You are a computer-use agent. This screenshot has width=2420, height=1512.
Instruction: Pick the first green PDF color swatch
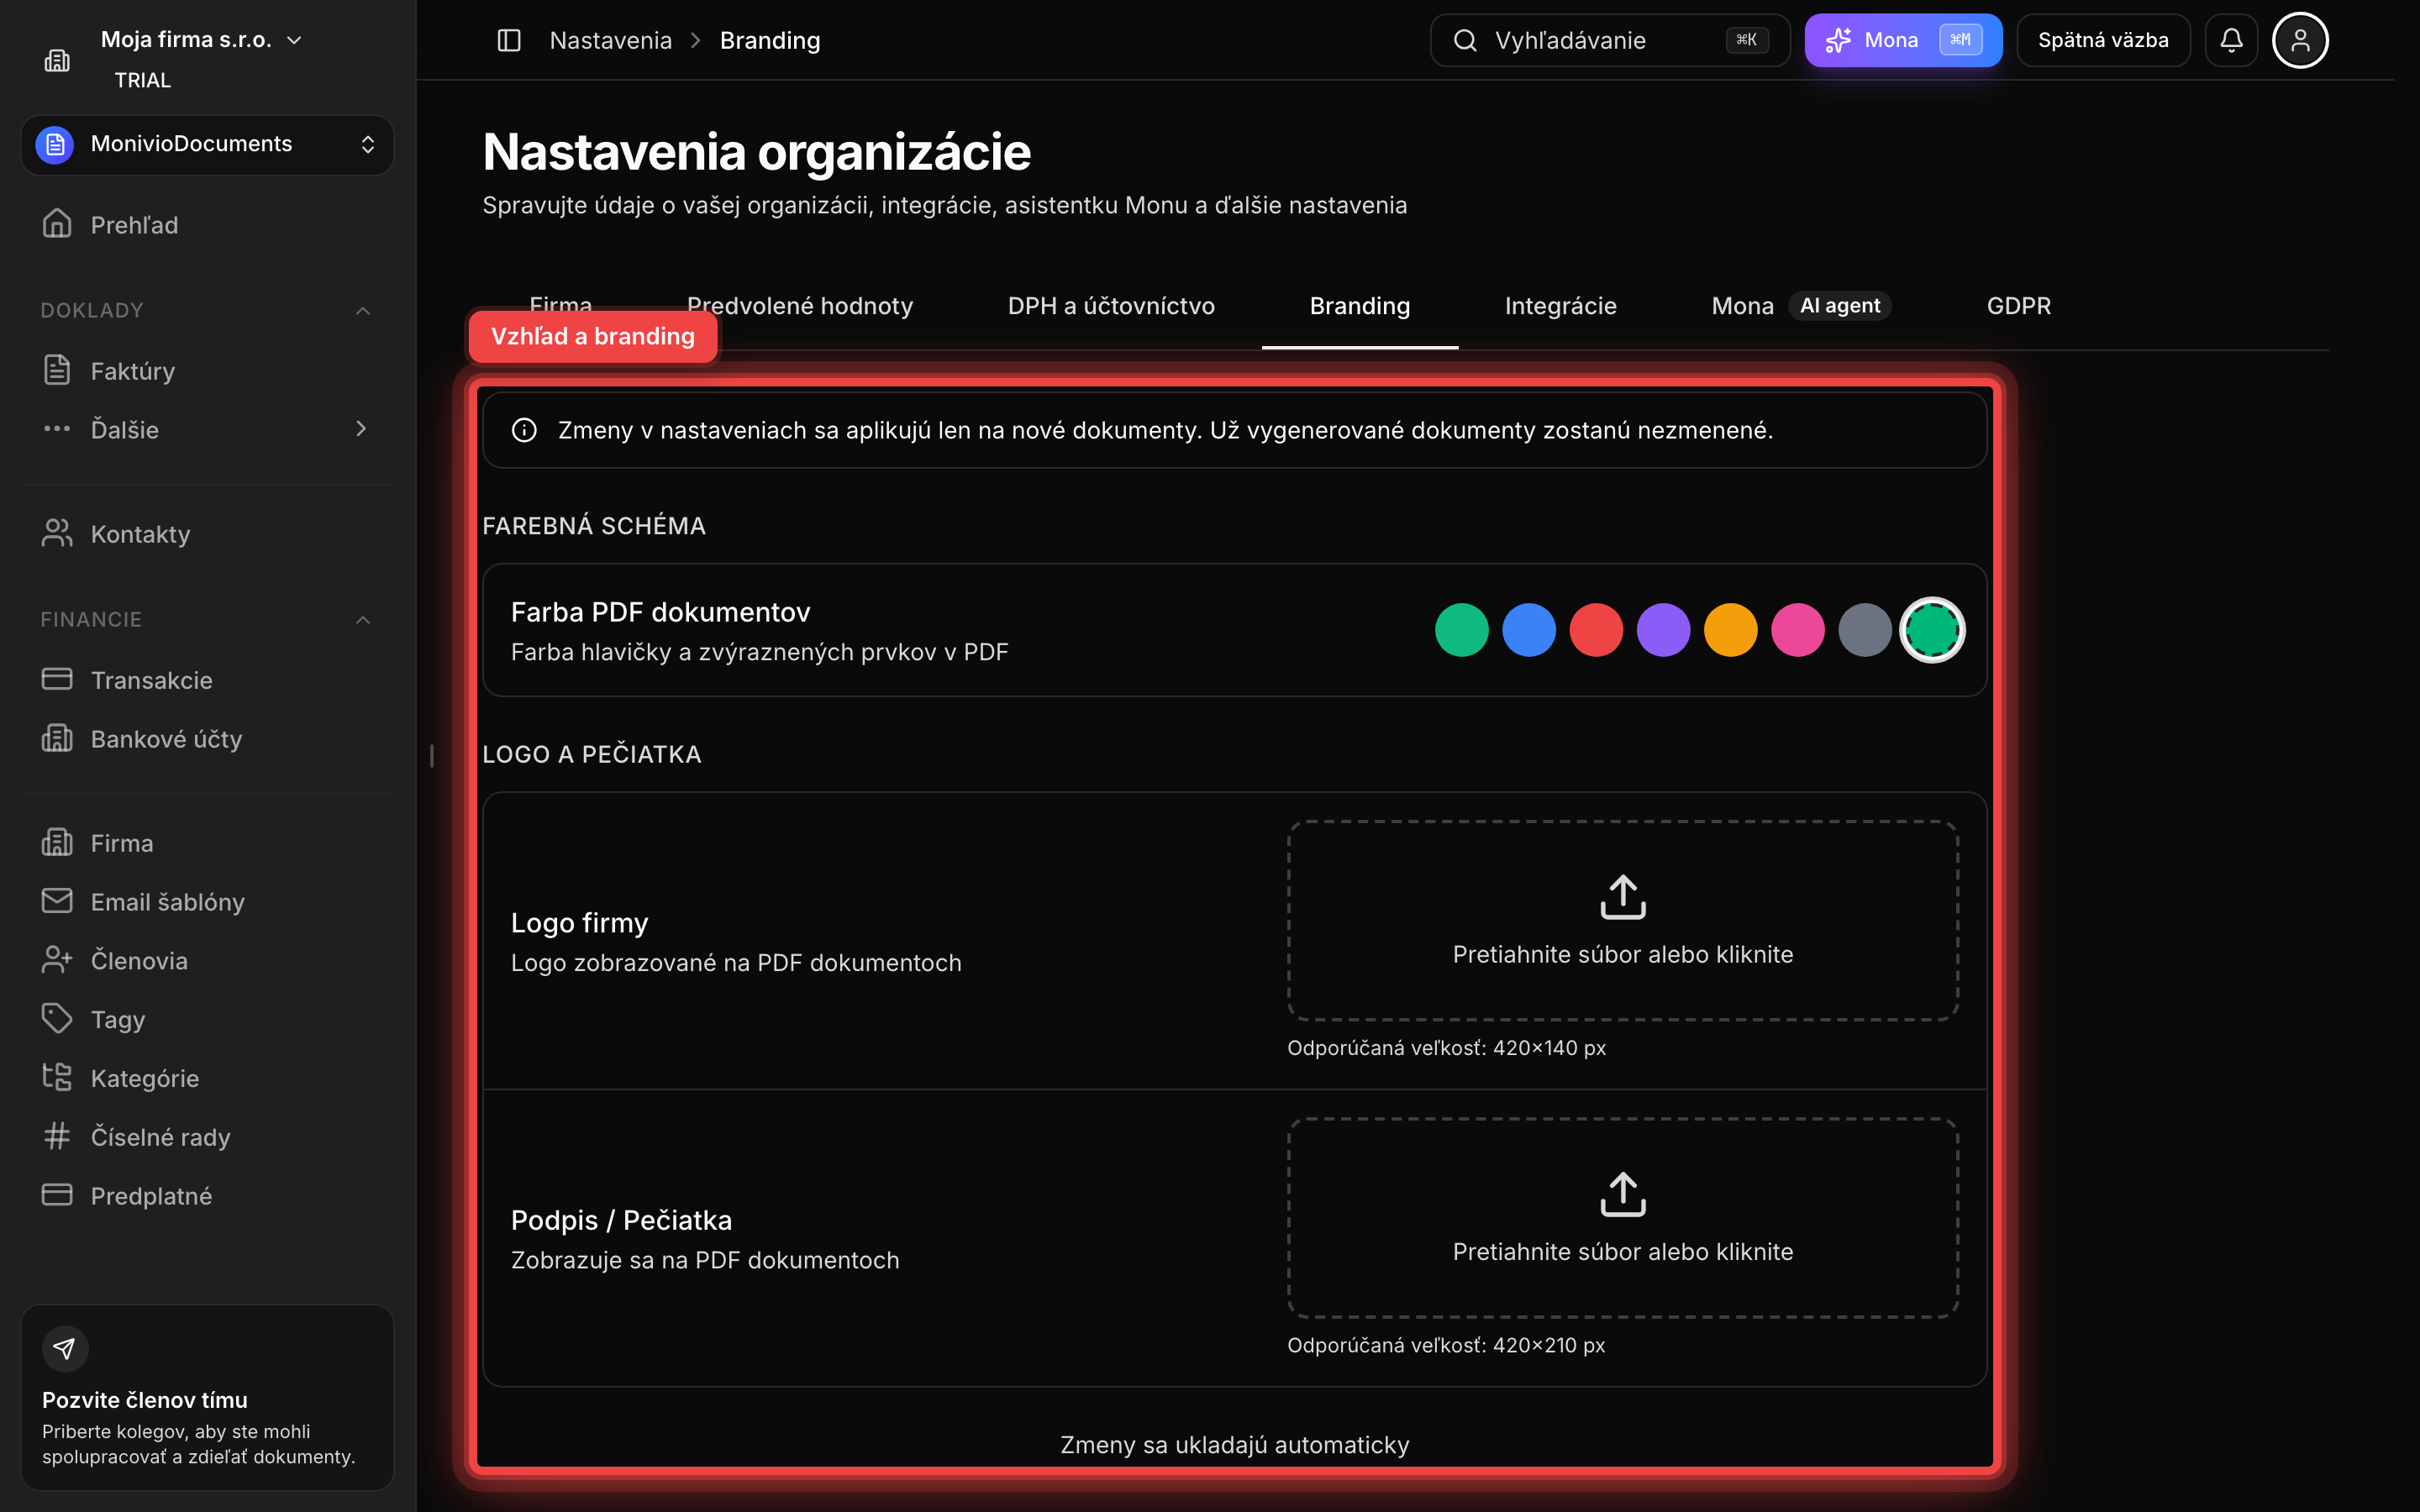point(1462,630)
